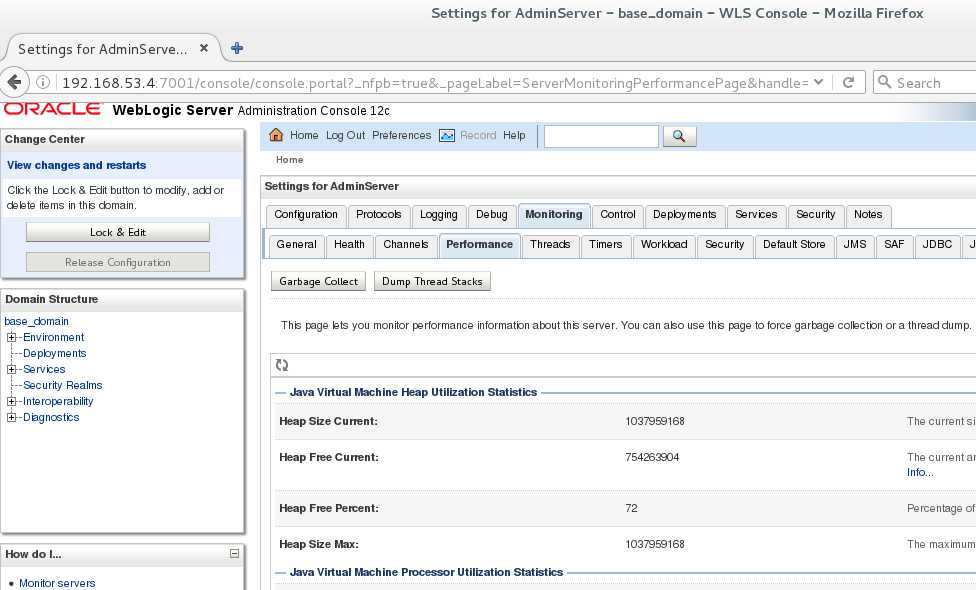
Task: Switch to the JMS sub-tab
Action: click(855, 245)
